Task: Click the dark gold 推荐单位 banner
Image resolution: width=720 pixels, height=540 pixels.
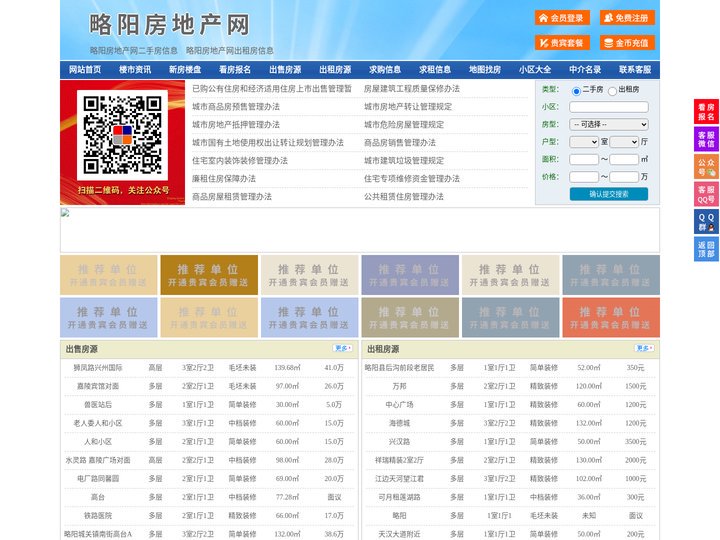Action: click(209, 275)
